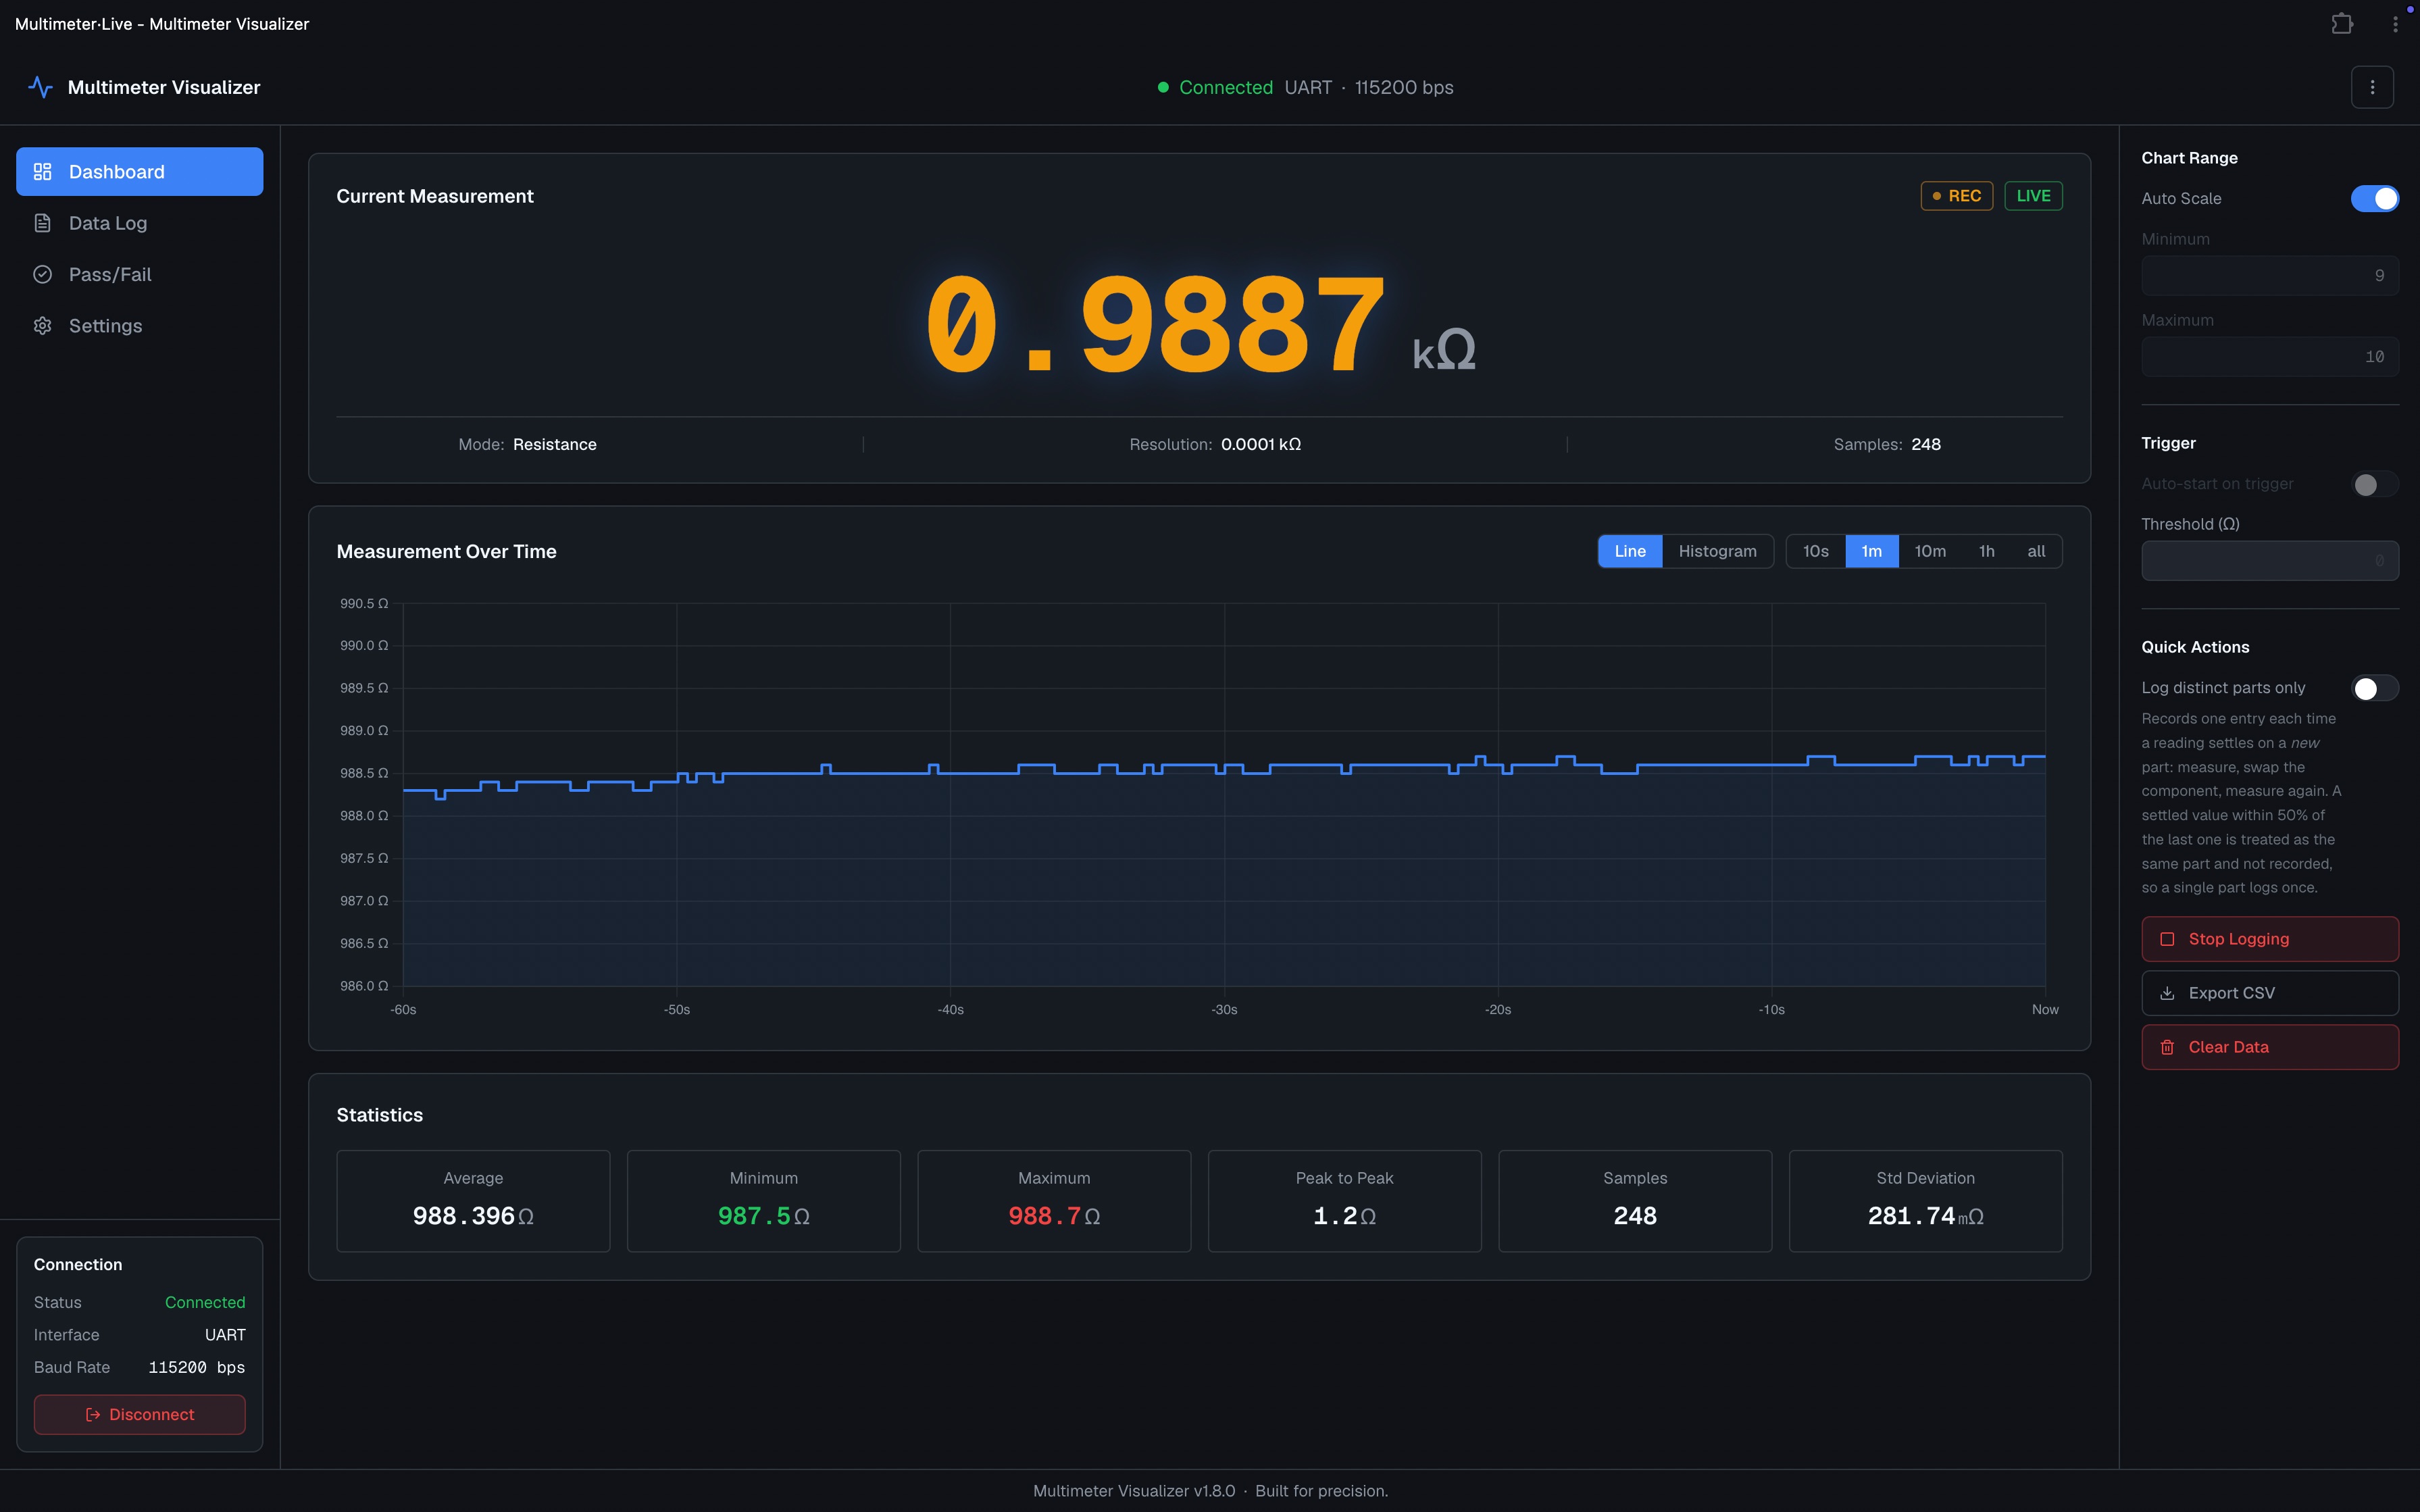
Task: Click the Std Deviation 281.74 mΩ value
Action: [x=1925, y=1216]
